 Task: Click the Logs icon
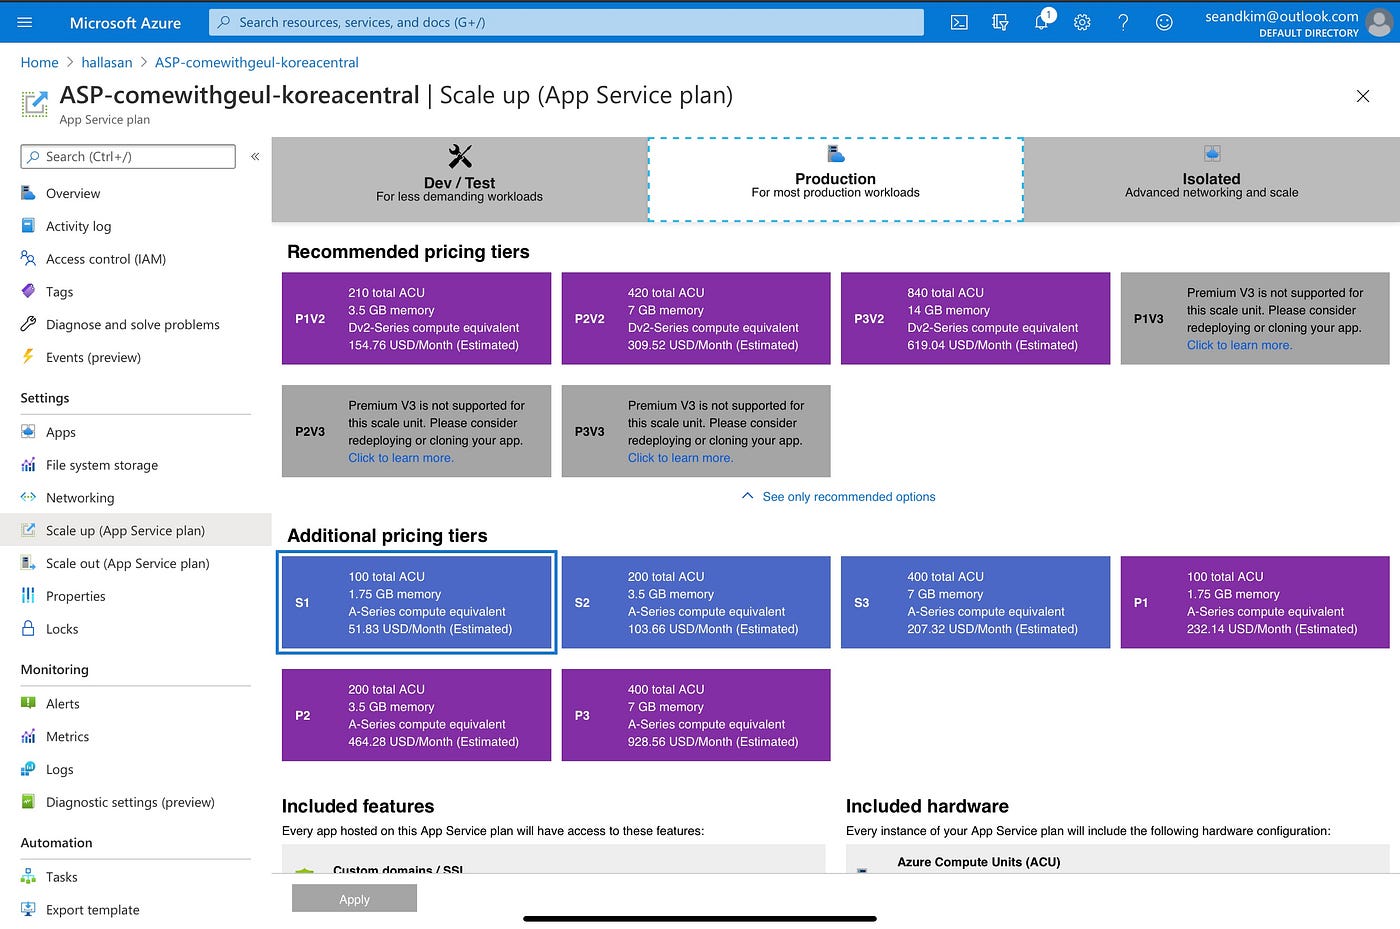[28, 769]
